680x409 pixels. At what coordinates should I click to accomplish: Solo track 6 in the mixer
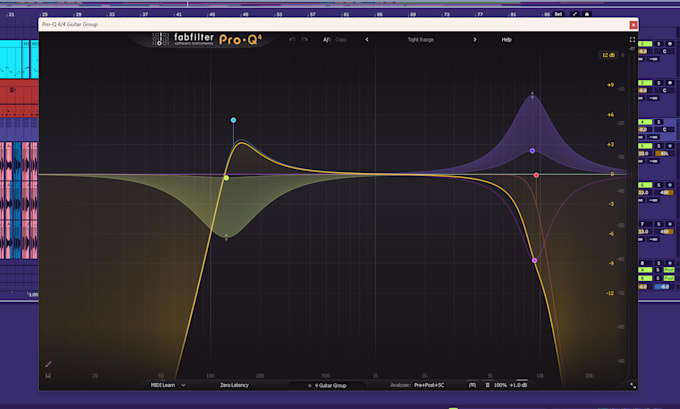point(659,185)
